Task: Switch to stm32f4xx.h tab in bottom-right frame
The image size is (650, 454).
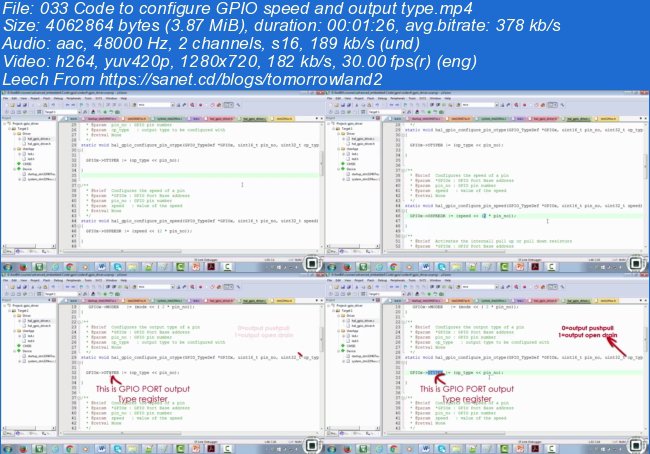Action: [608, 301]
